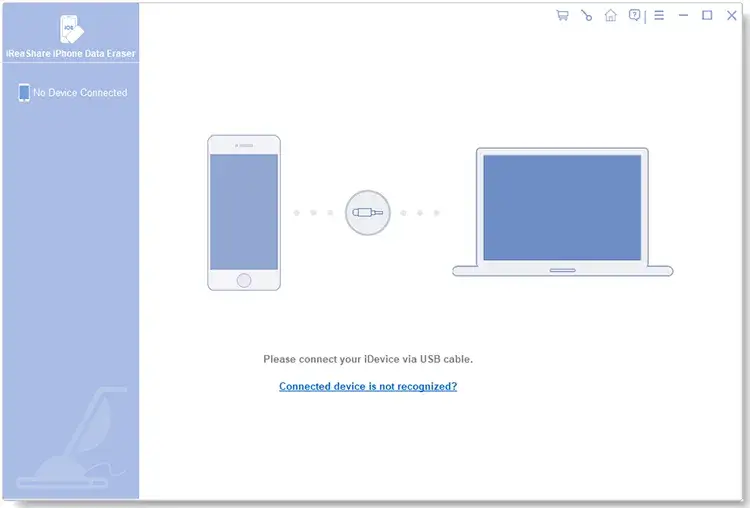
Task: Click dots between USB icon and laptop
Action: 420,212
